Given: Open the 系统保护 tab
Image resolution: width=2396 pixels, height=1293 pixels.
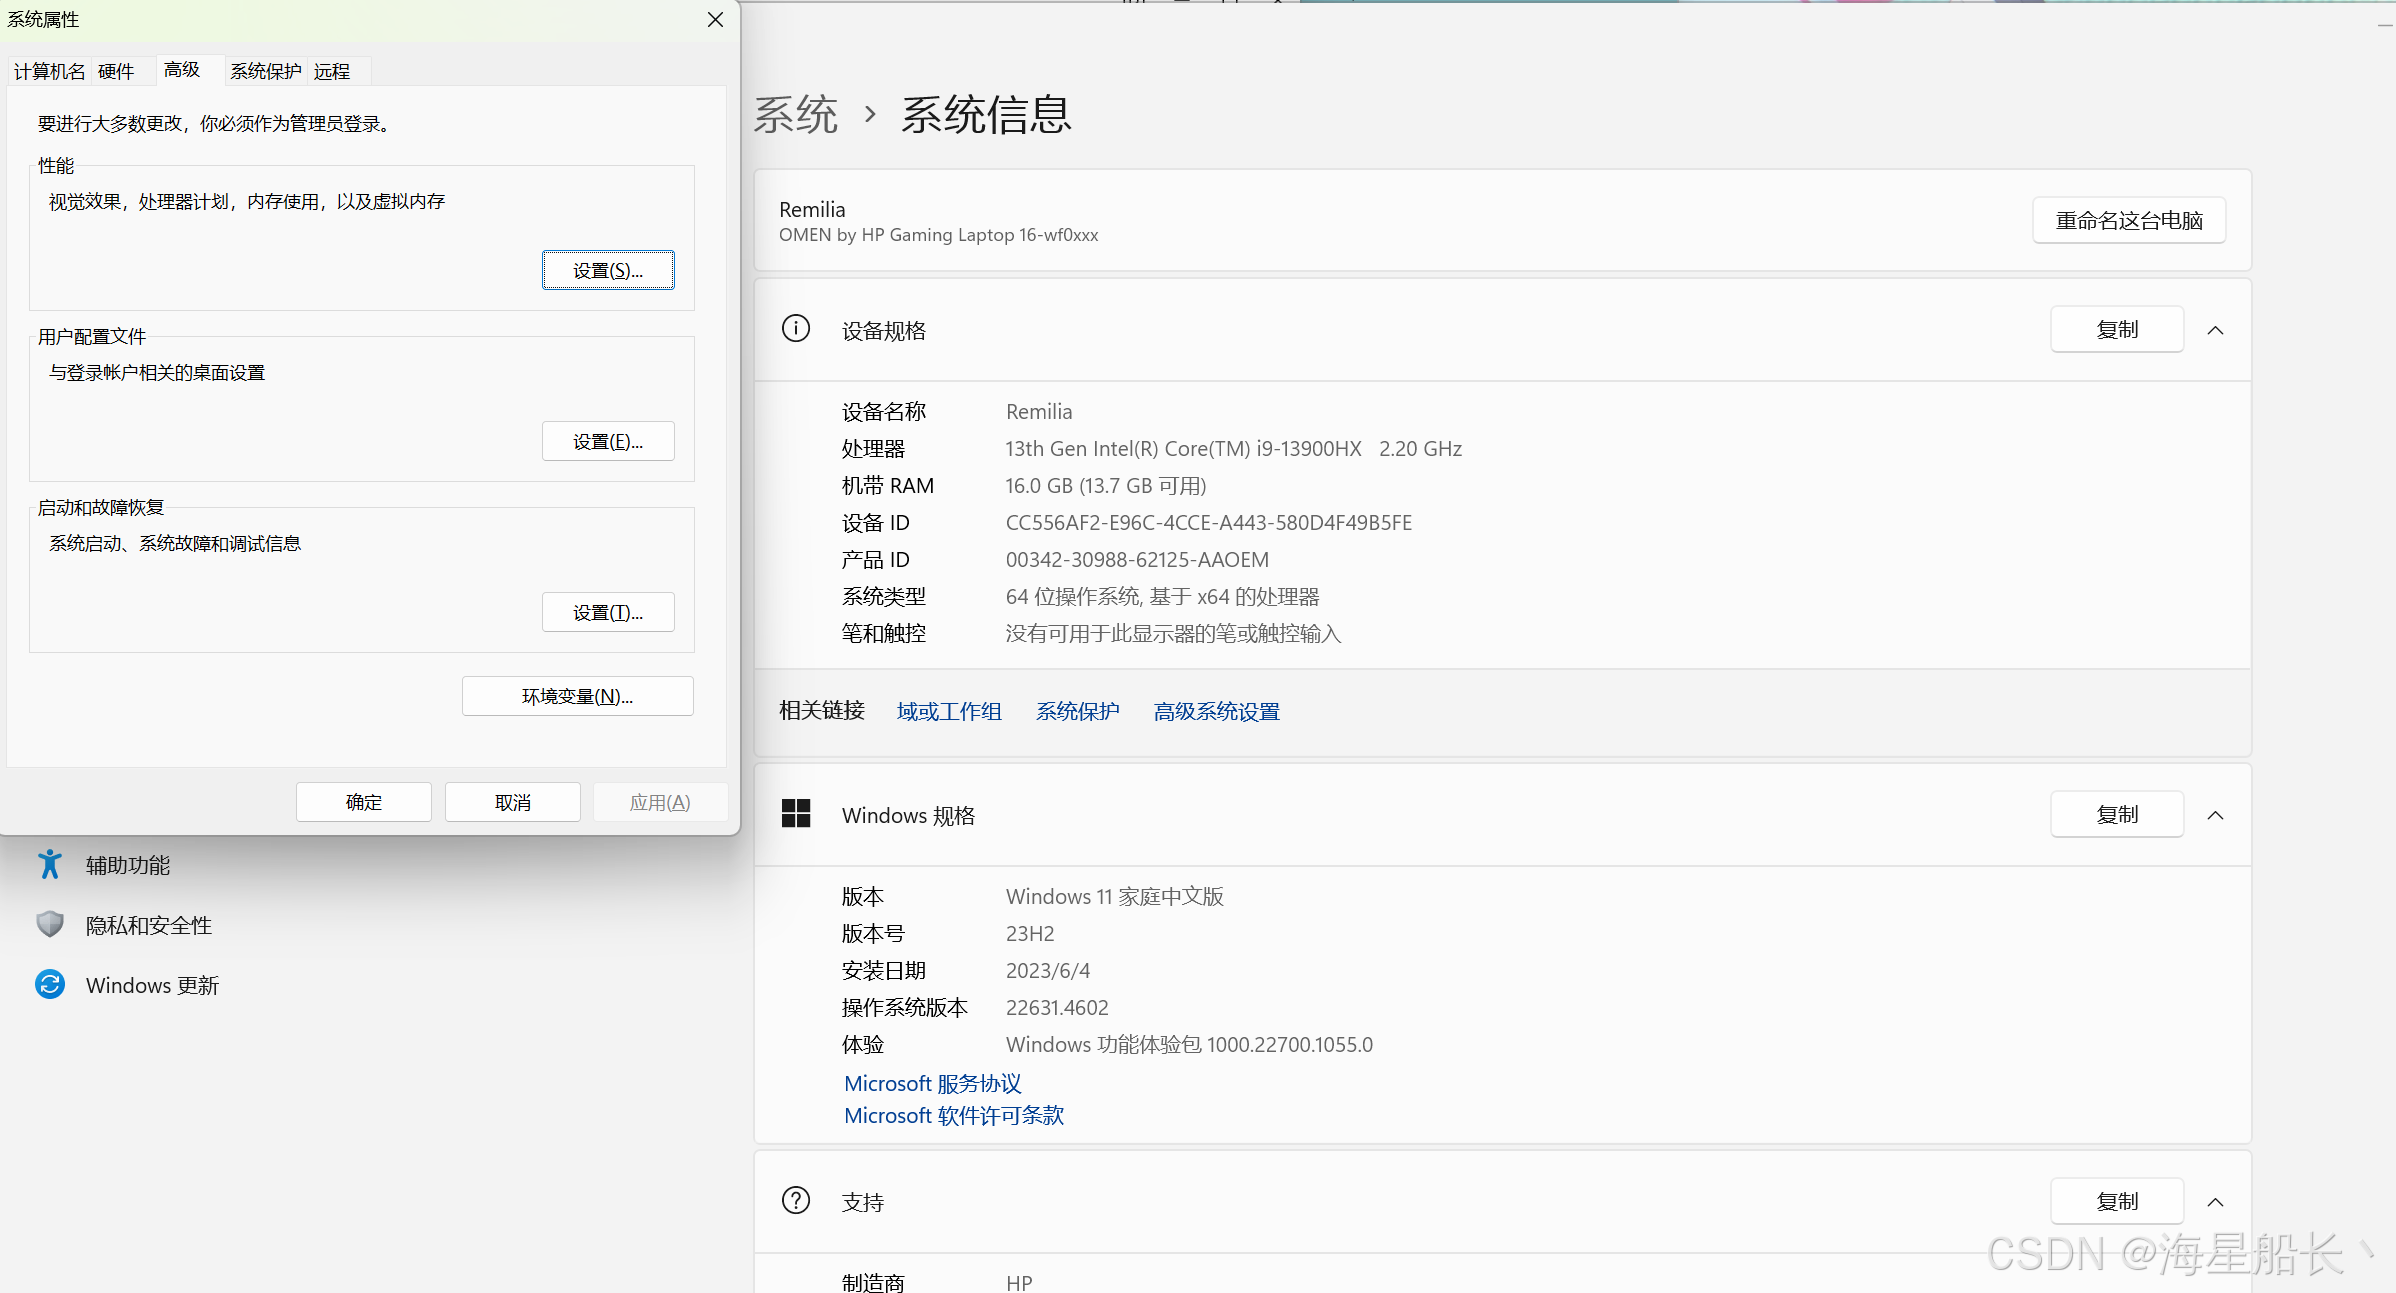Looking at the screenshot, I should (x=265, y=71).
